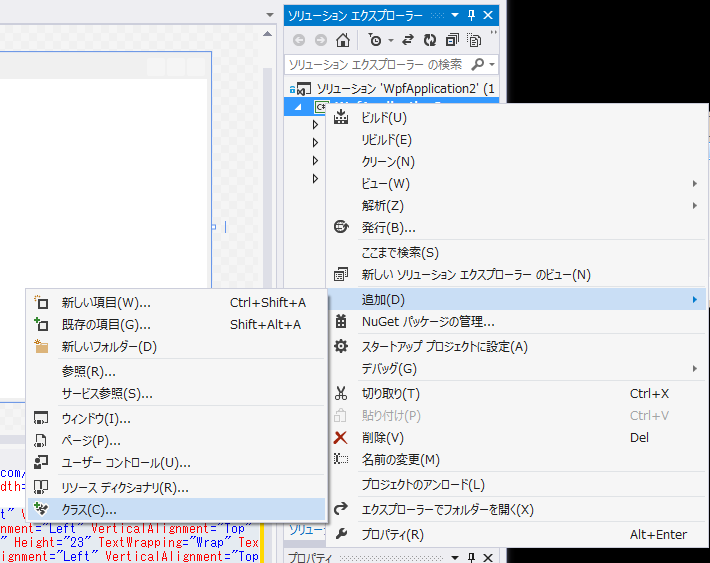
Task: Toggle auto-hide pin on Solution Explorer
Action: [x=471, y=15]
